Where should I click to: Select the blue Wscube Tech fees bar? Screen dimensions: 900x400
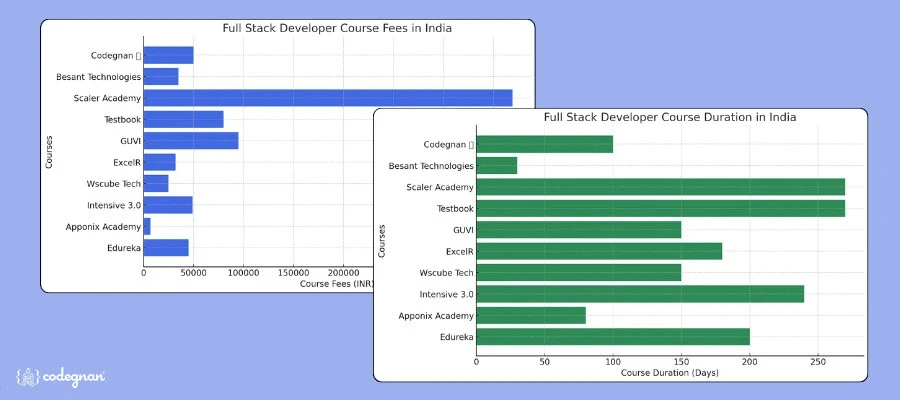click(x=156, y=184)
